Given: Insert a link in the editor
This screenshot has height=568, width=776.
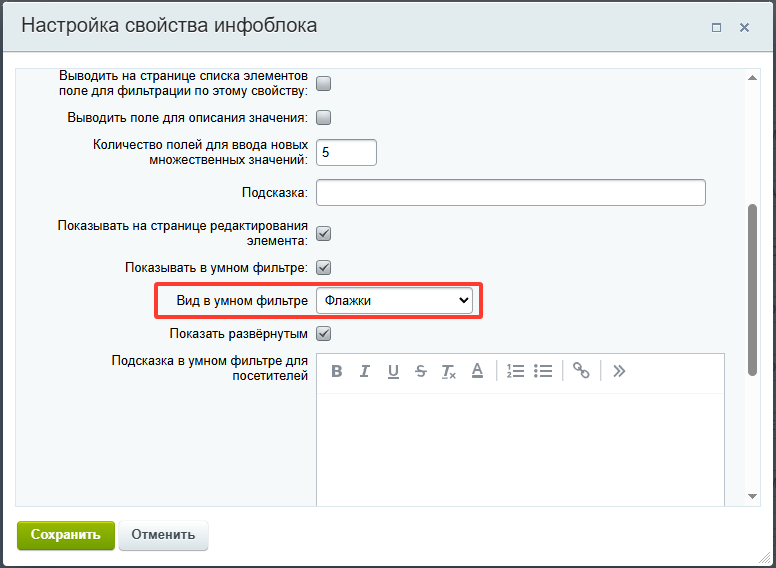Looking at the screenshot, I should [581, 371].
